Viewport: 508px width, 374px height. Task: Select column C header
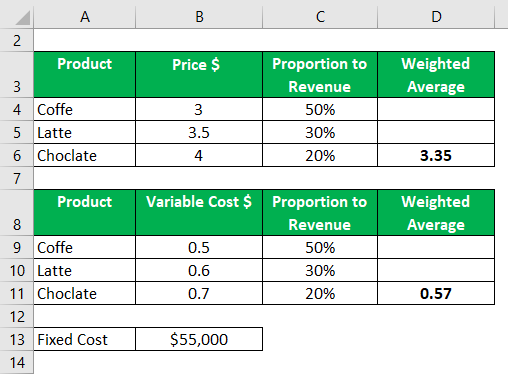320,16
